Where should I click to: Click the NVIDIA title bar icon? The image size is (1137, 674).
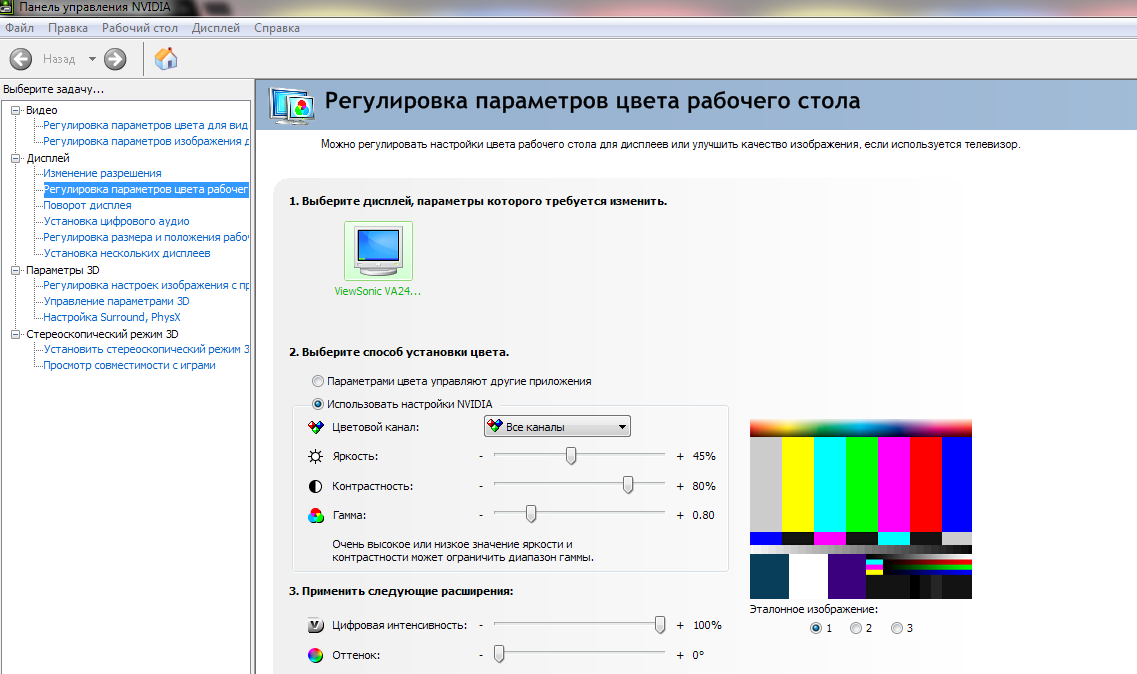coord(7,7)
